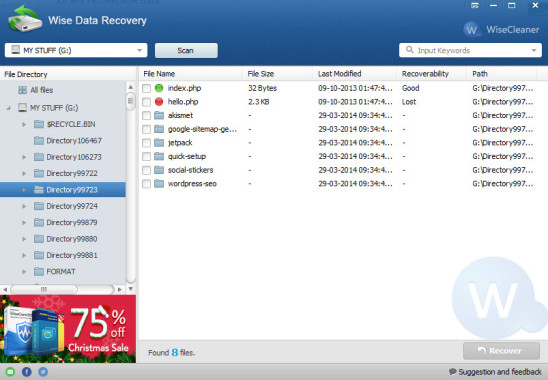Image resolution: width=548 pixels, height=380 pixels.
Task: Expand the Directory106273 tree node
Action: 24,157
